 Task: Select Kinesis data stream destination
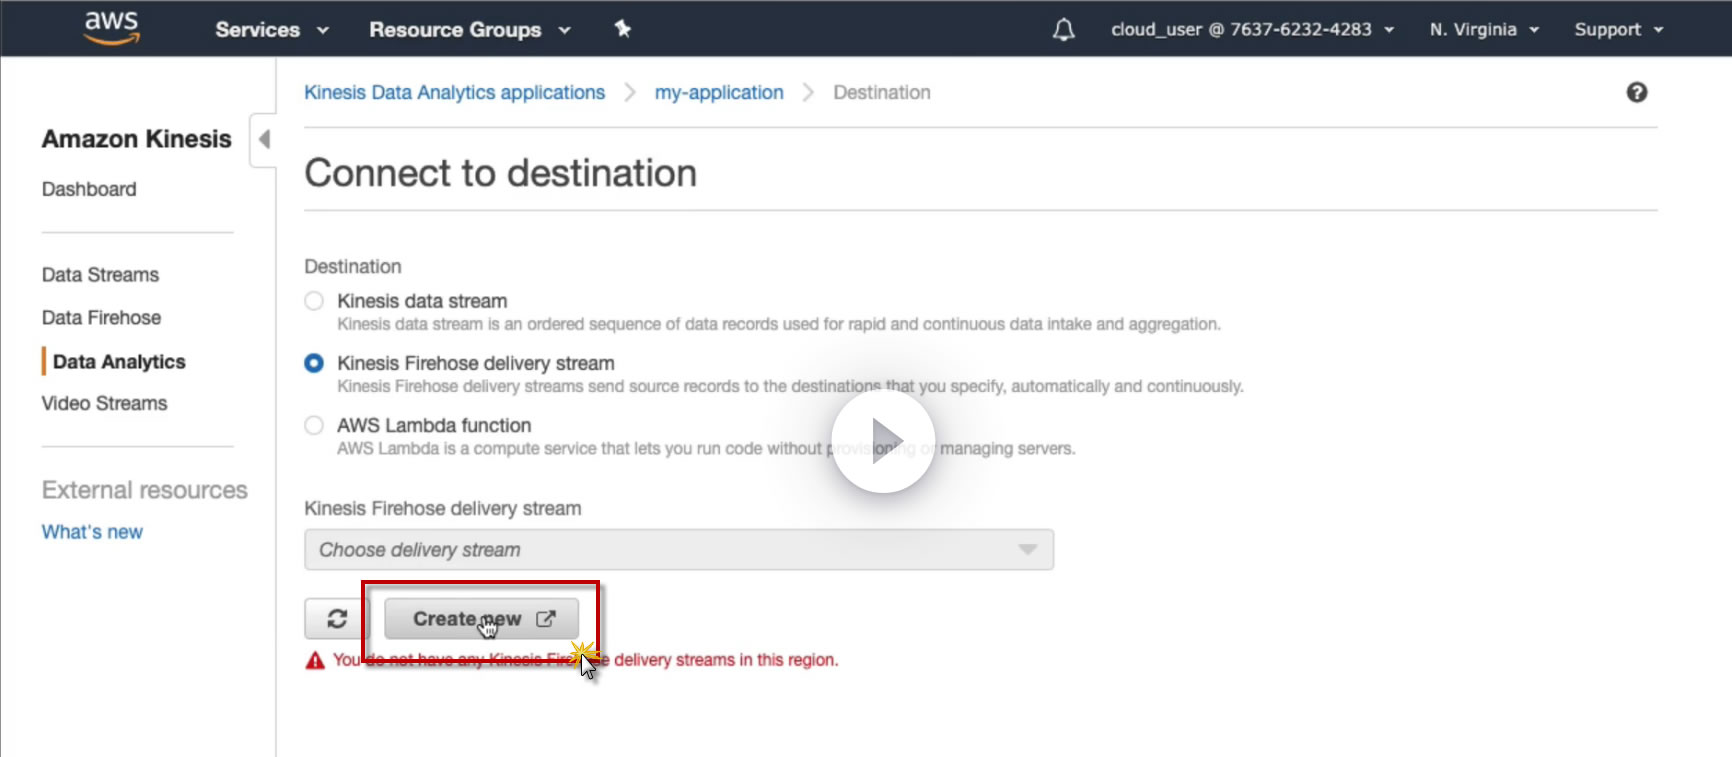click(314, 301)
